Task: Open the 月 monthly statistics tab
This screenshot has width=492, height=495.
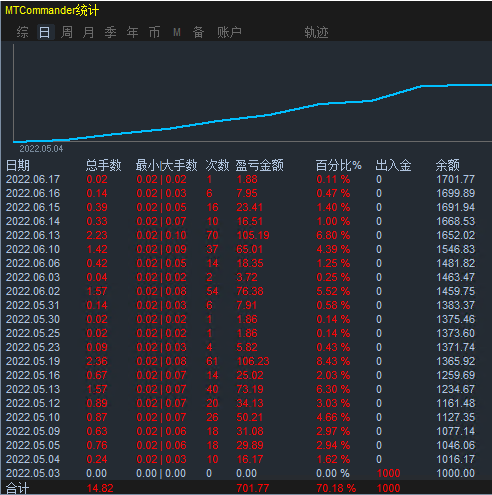Action: (x=88, y=32)
